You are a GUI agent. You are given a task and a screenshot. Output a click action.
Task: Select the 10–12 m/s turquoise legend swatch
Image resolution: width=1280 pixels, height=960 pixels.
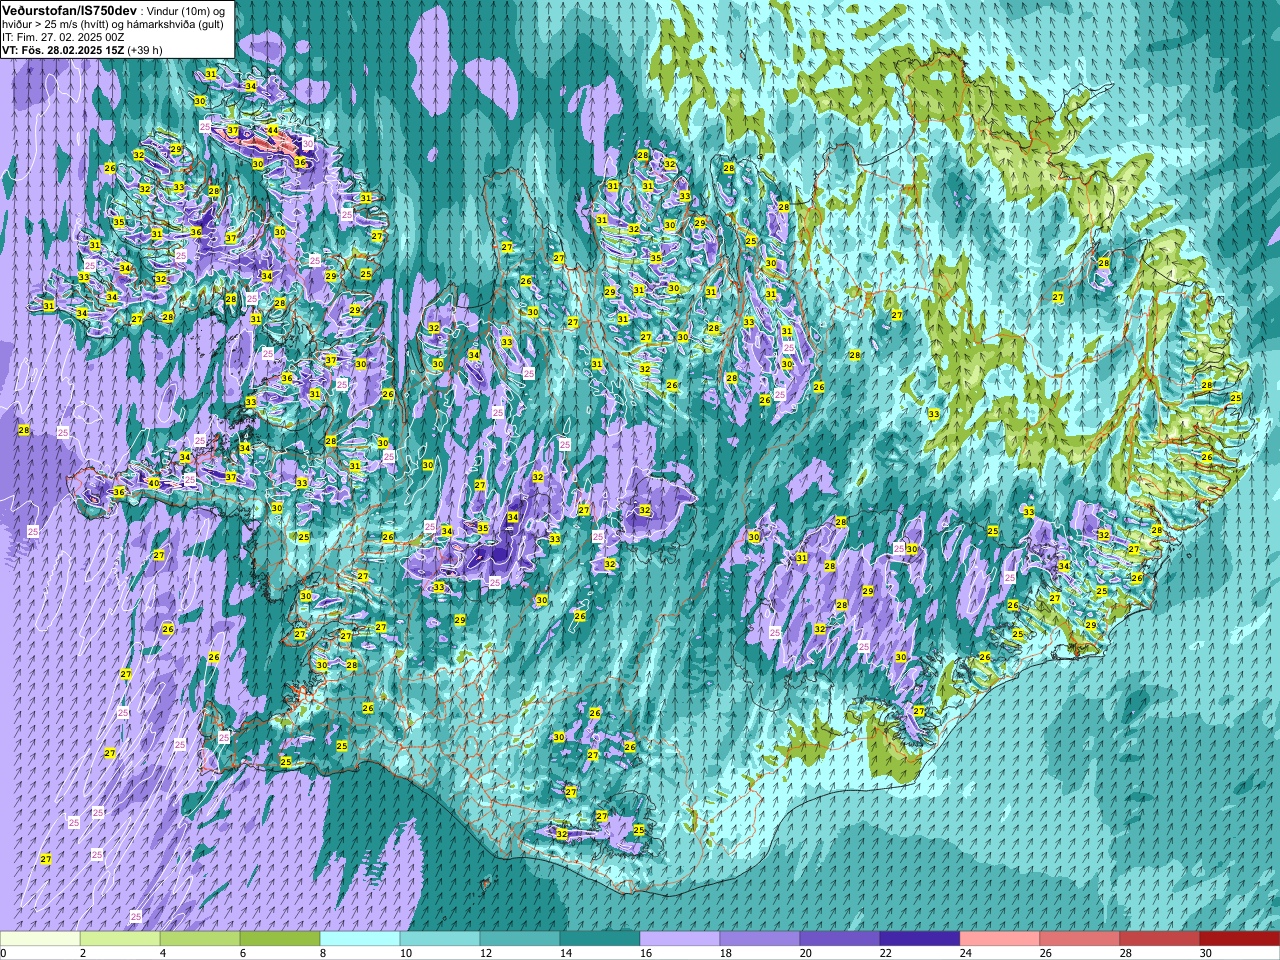tap(440, 939)
